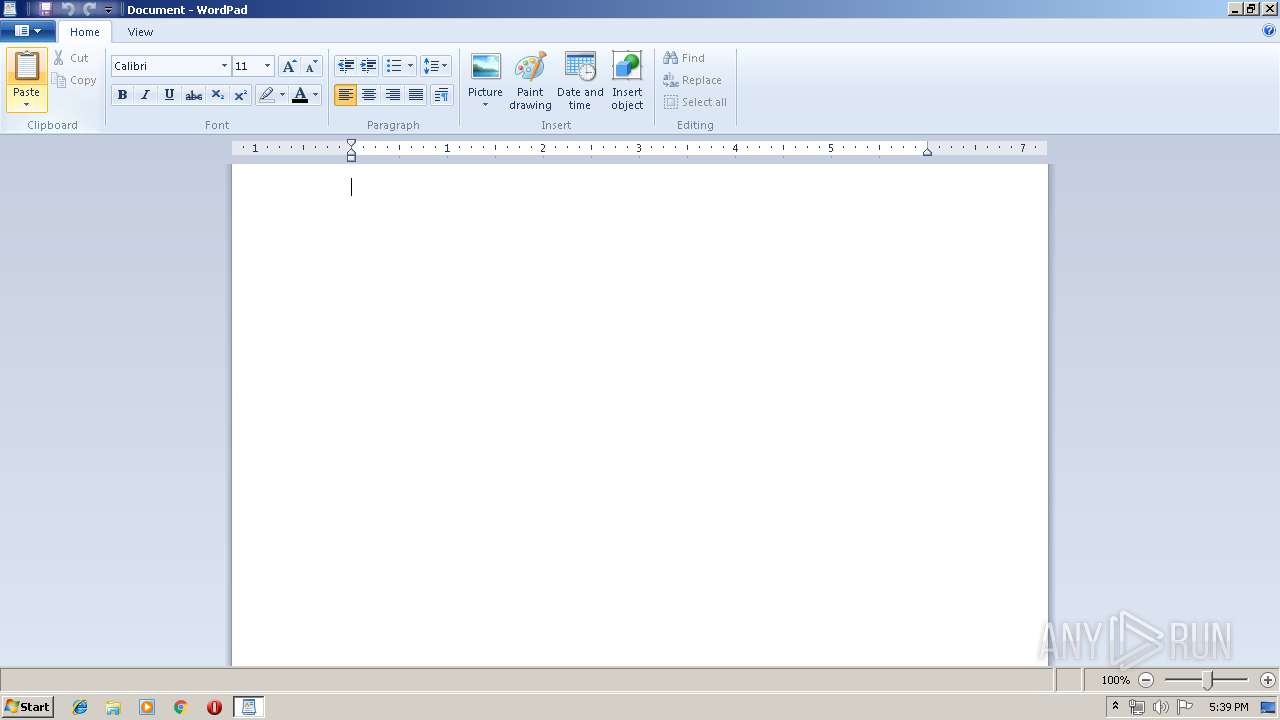Launch Google Chrome from taskbar

[180, 707]
